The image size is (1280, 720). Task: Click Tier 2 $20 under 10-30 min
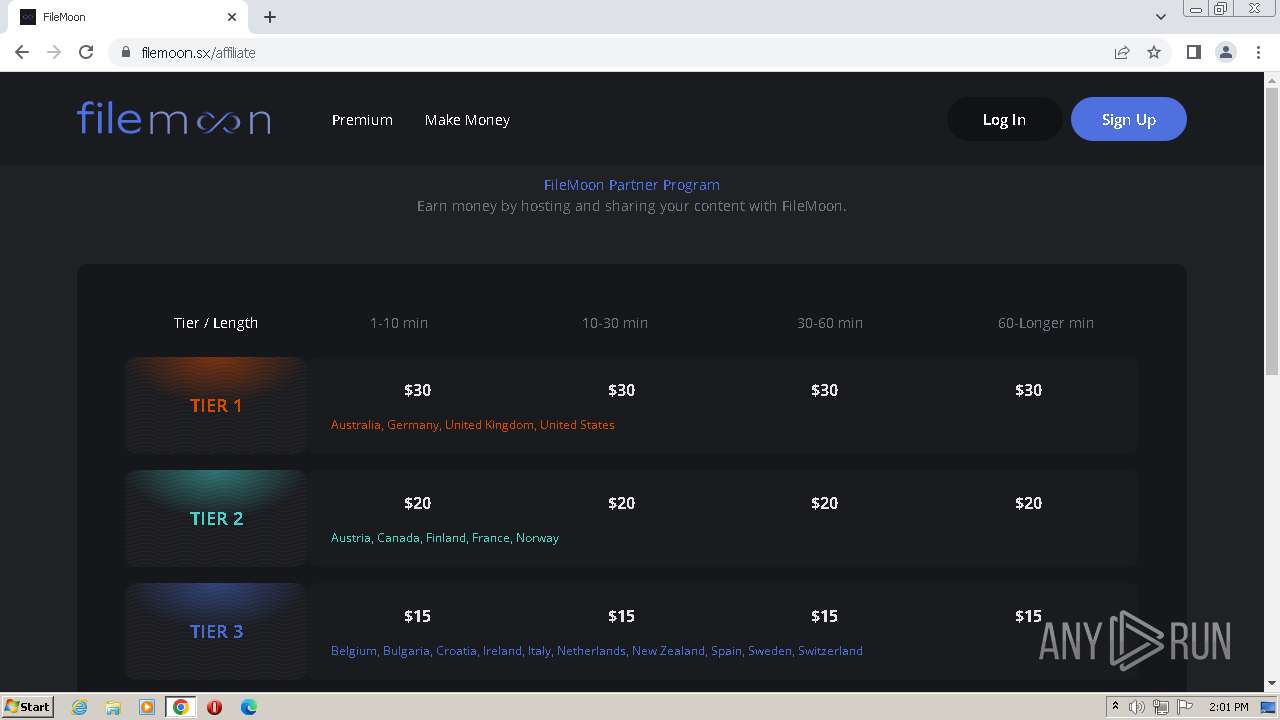[621, 503]
